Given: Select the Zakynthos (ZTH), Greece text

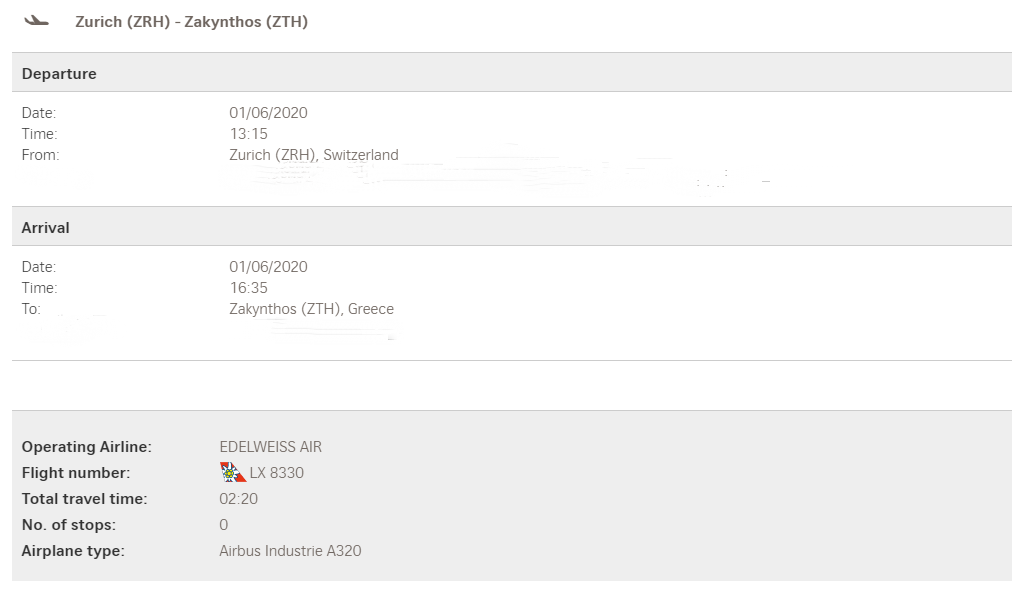Looking at the screenshot, I should click(x=311, y=309).
